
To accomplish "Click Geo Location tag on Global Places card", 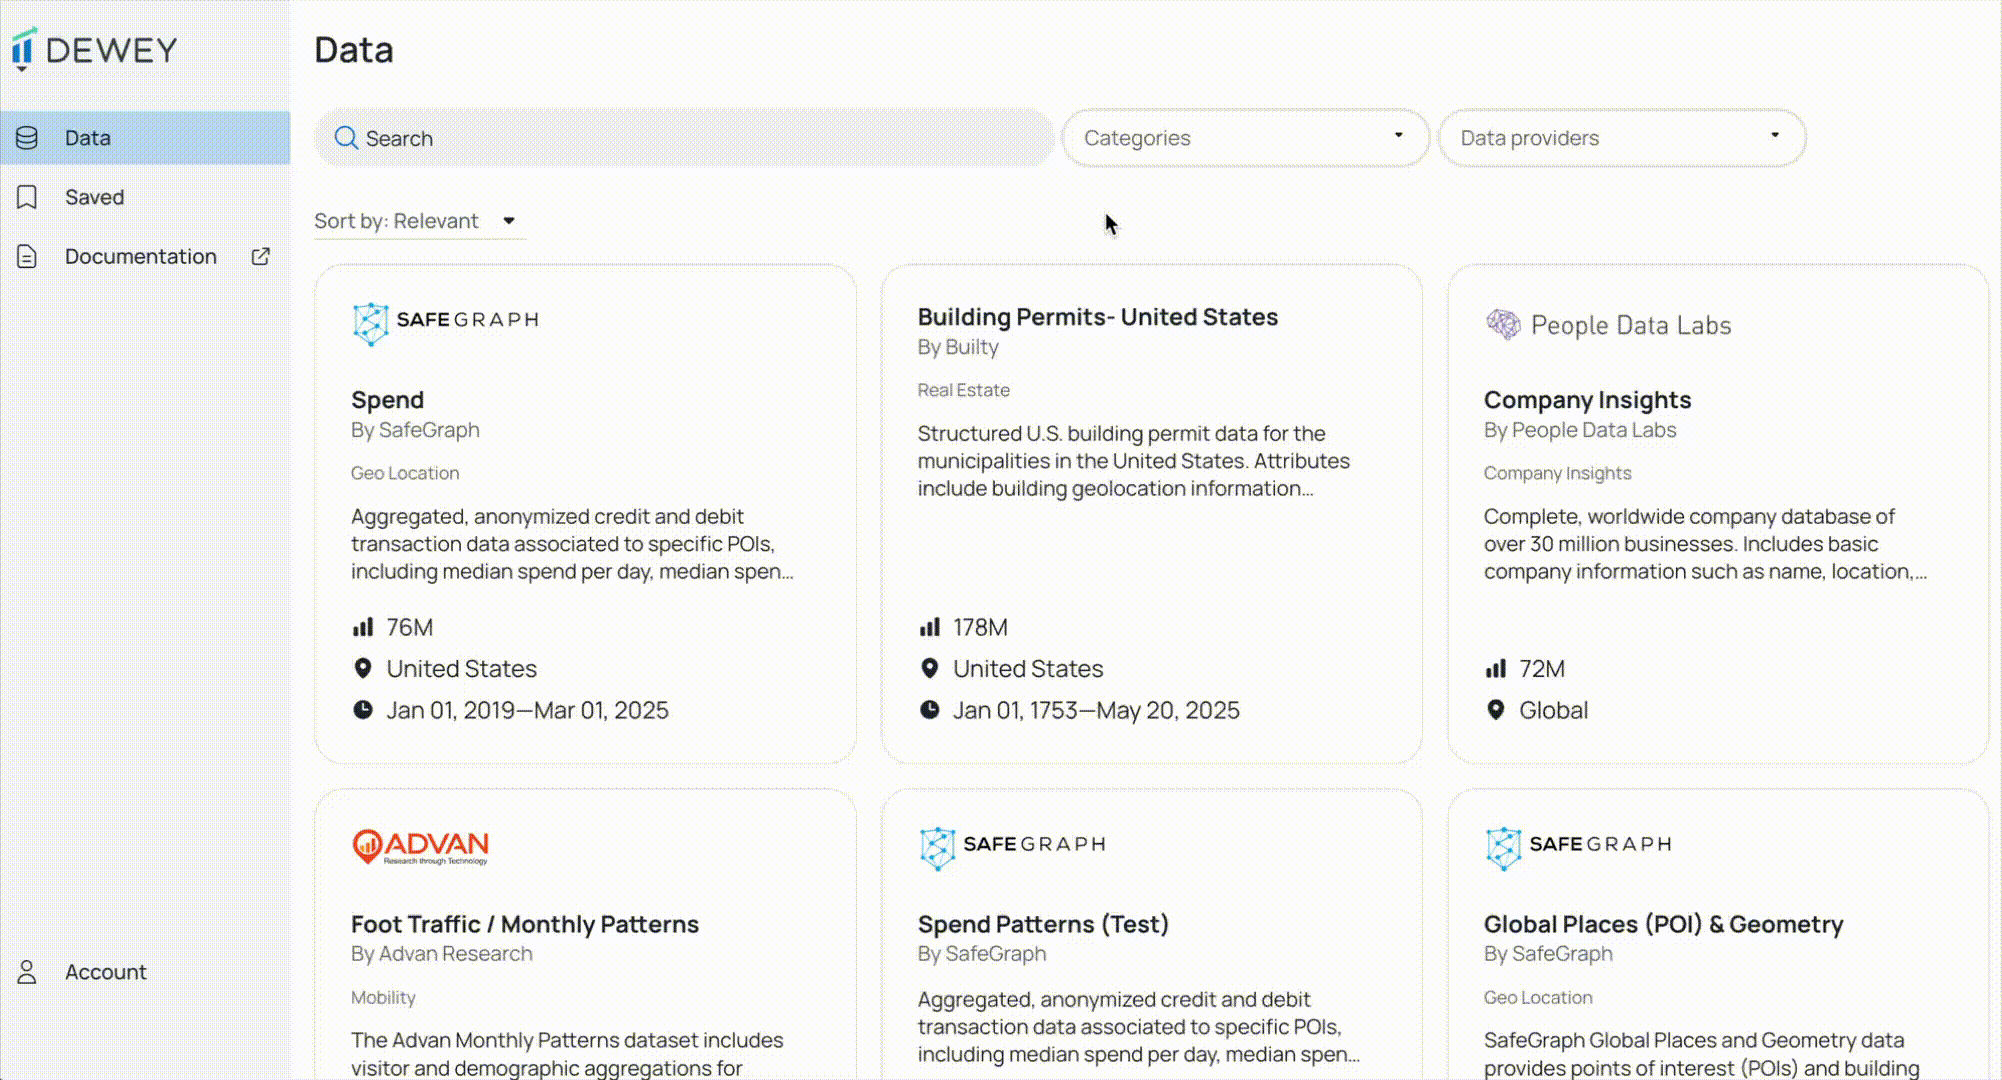I will click(x=1538, y=997).
